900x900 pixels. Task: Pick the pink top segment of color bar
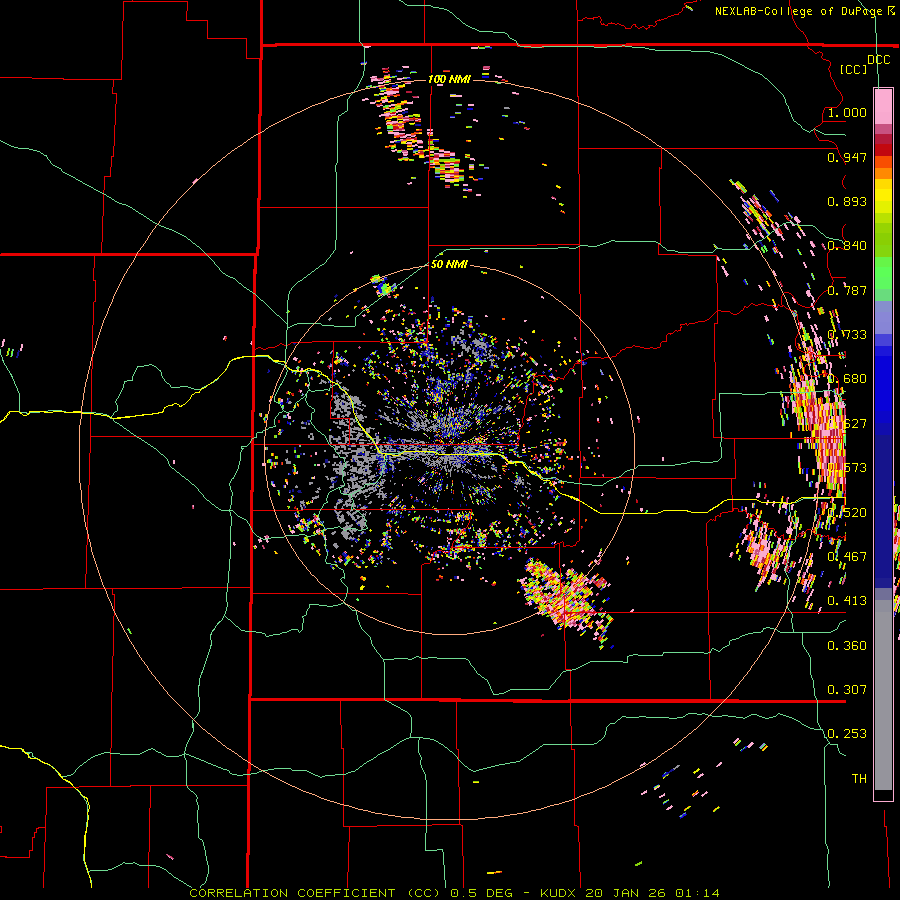point(883,106)
